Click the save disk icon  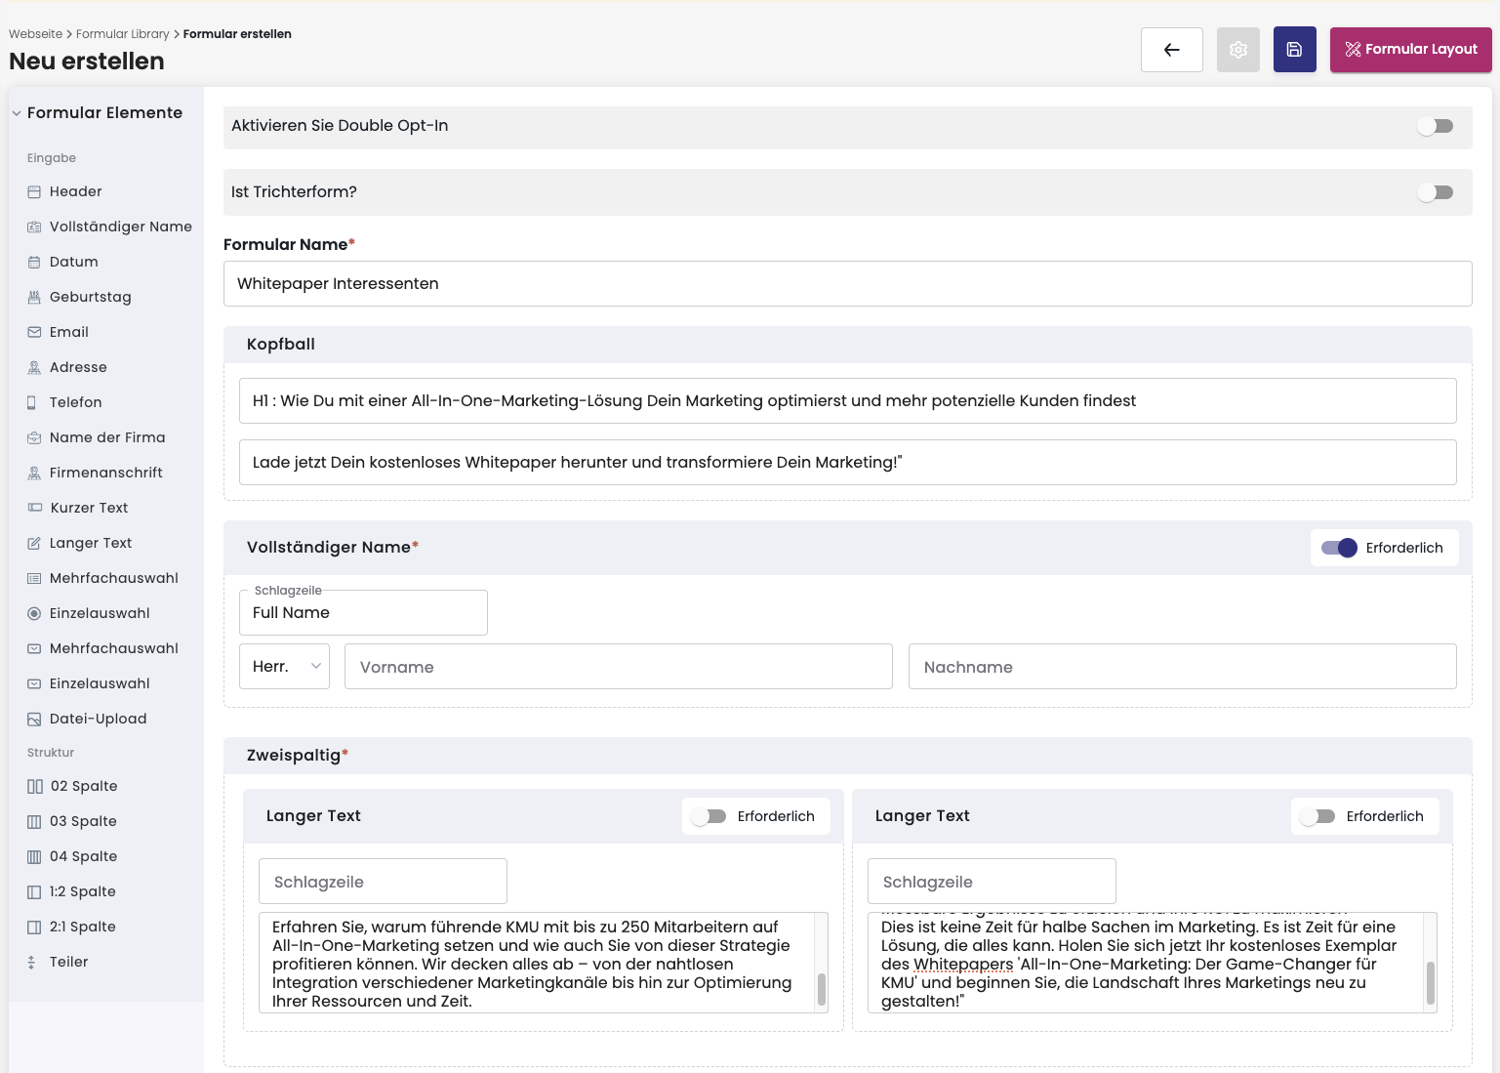(1294, 50)
